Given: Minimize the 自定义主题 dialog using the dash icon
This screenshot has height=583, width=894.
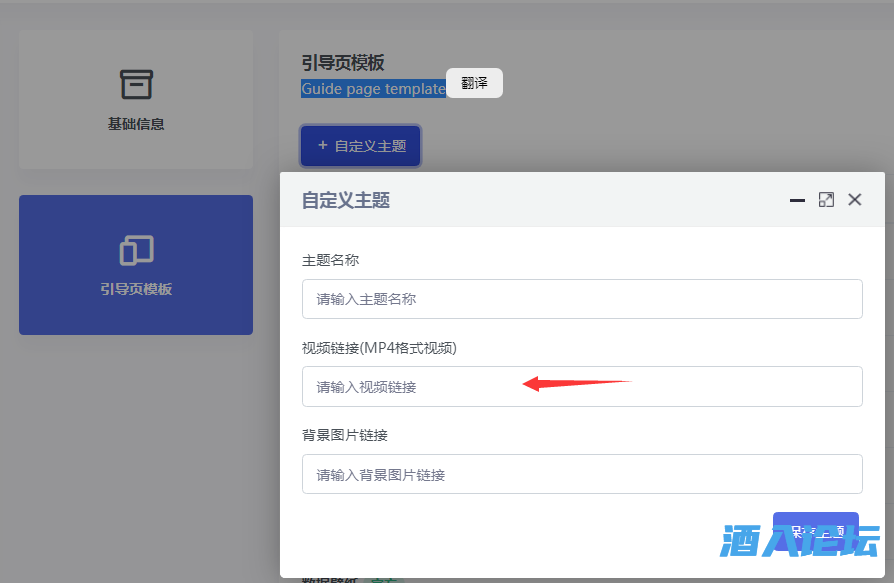Looking at the screenshot, I should click(x=797, y=200).
